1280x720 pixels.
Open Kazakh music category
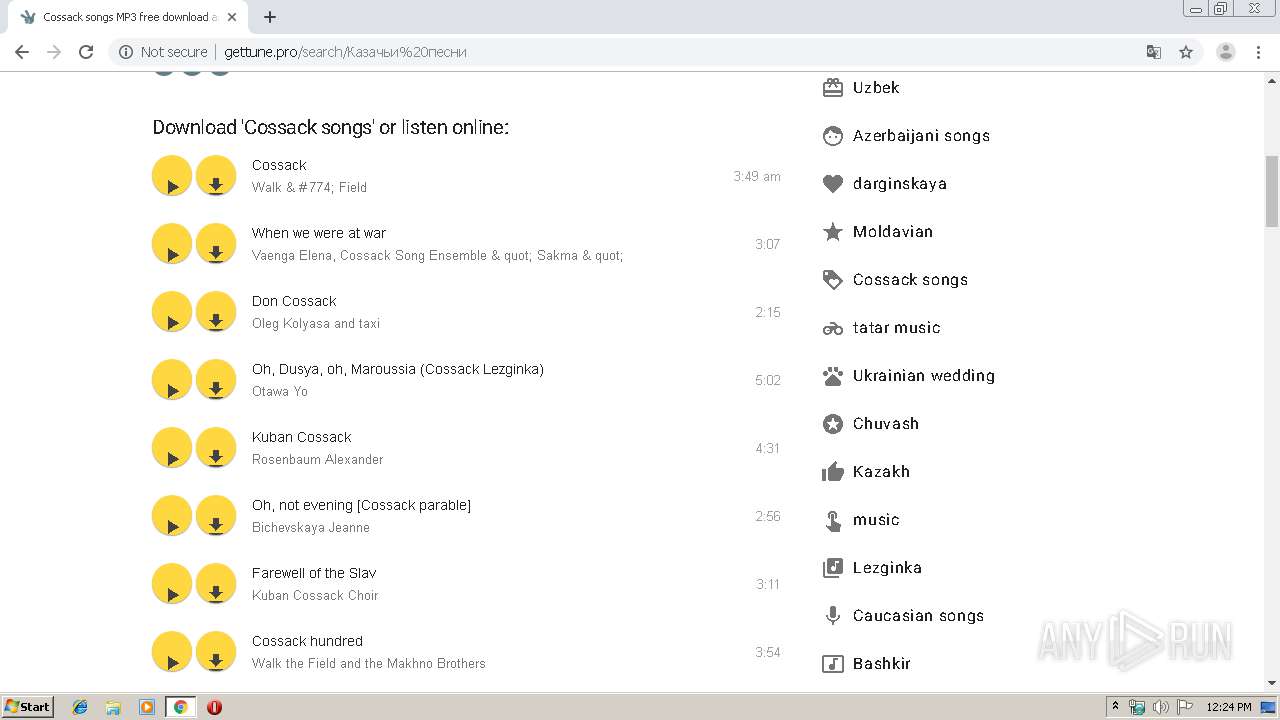(x=881, y=472)
